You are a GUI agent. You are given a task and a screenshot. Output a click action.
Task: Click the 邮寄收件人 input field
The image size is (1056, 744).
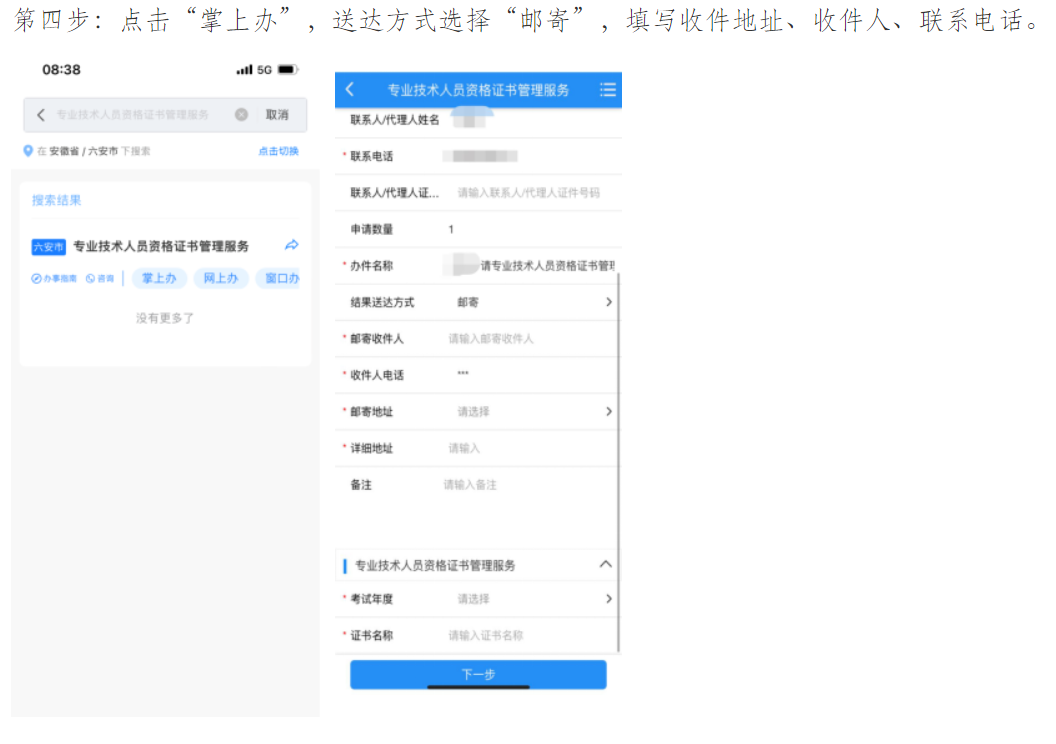click(478, 339)
